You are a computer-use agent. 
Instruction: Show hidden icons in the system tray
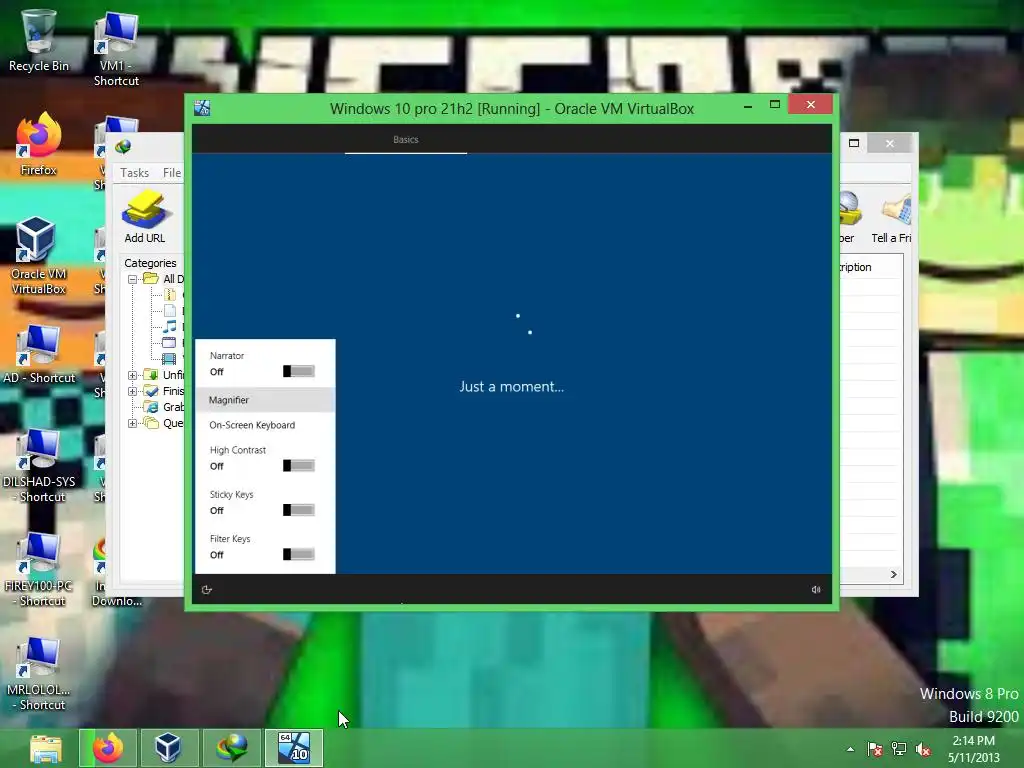(850, 749)
